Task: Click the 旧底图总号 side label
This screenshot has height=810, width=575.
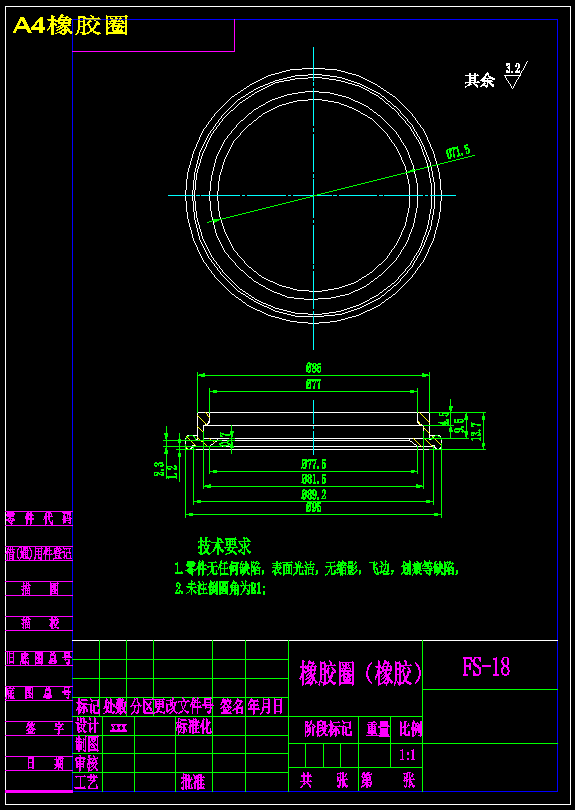Action: coord(39,658)
